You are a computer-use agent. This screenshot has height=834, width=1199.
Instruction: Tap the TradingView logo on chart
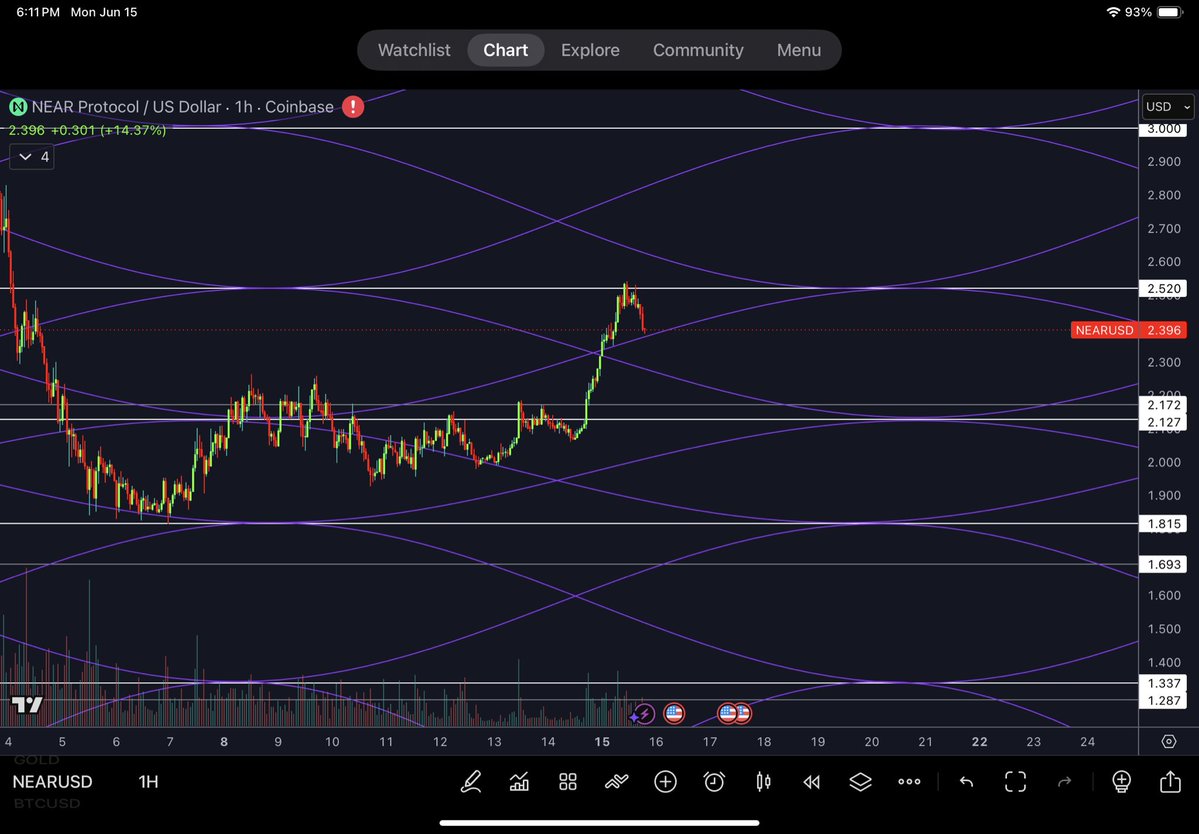(x=27, y=704)
